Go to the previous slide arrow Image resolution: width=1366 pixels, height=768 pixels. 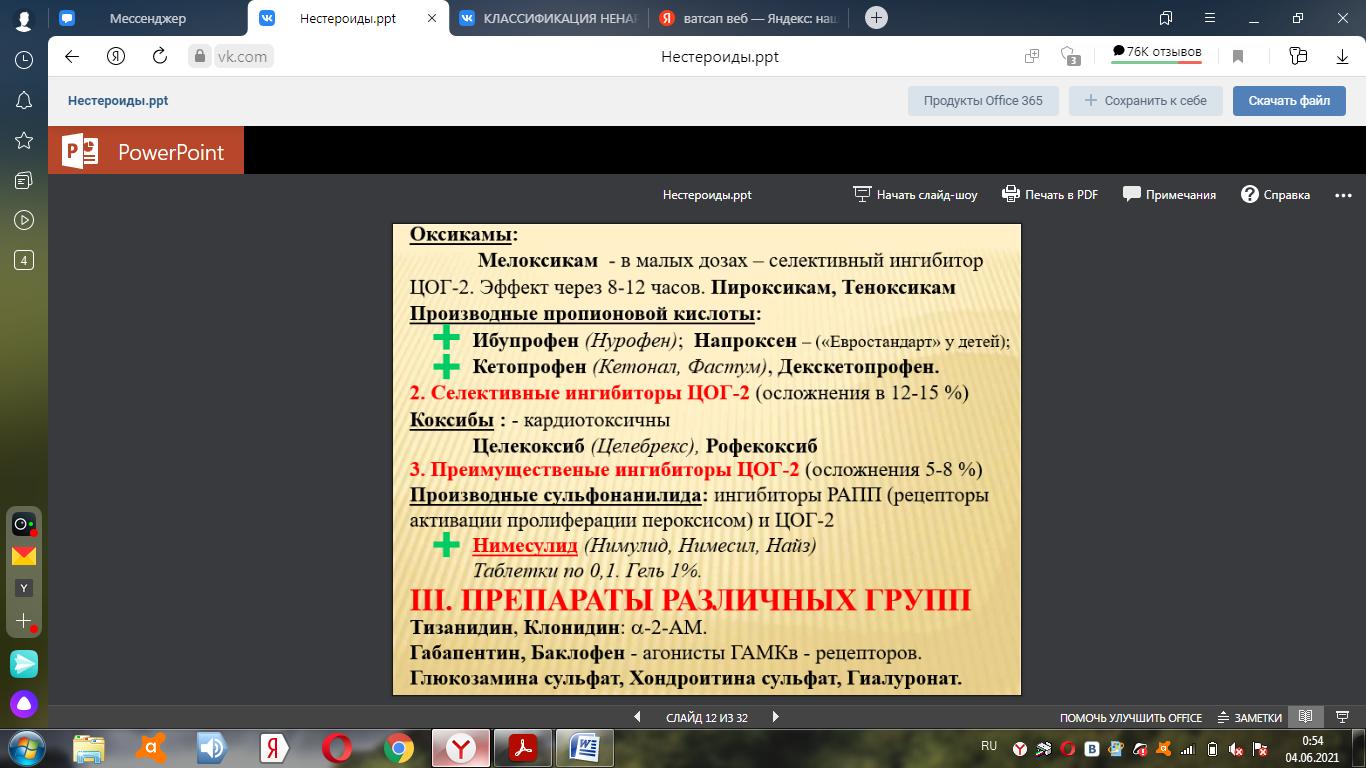638,717
